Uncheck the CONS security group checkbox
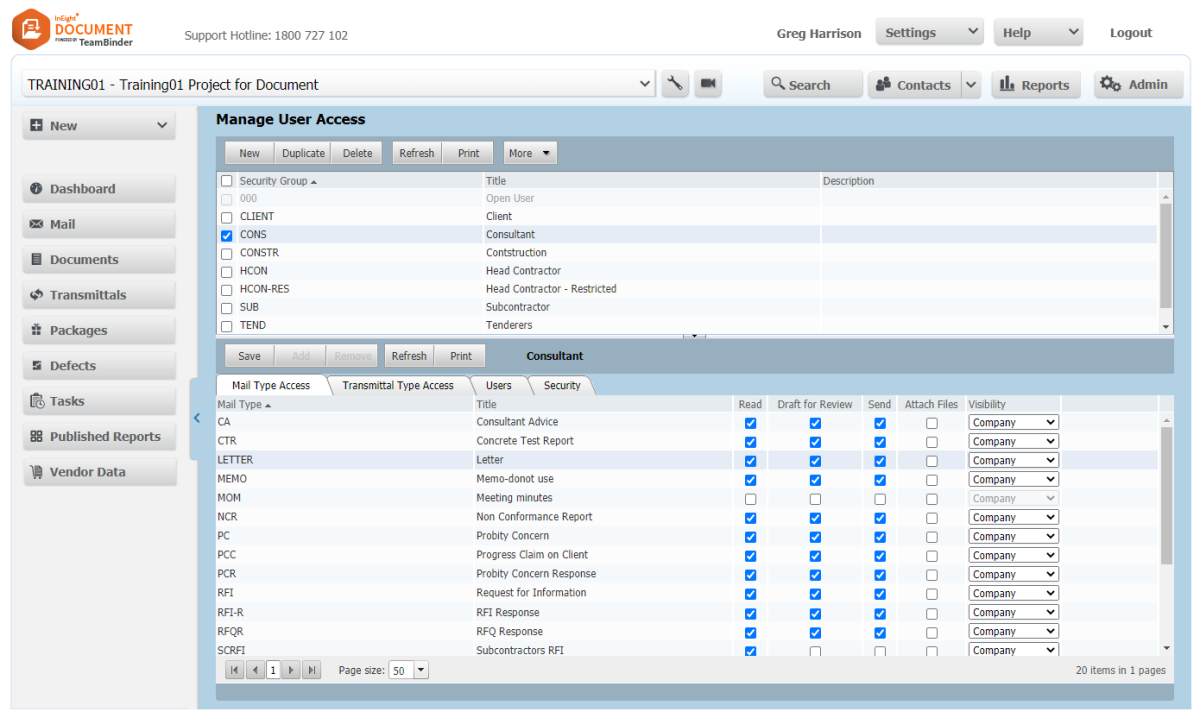Image resolution: width=1200 pixels, height=718 pixels. pyautogui.click(x=227, y=235)
